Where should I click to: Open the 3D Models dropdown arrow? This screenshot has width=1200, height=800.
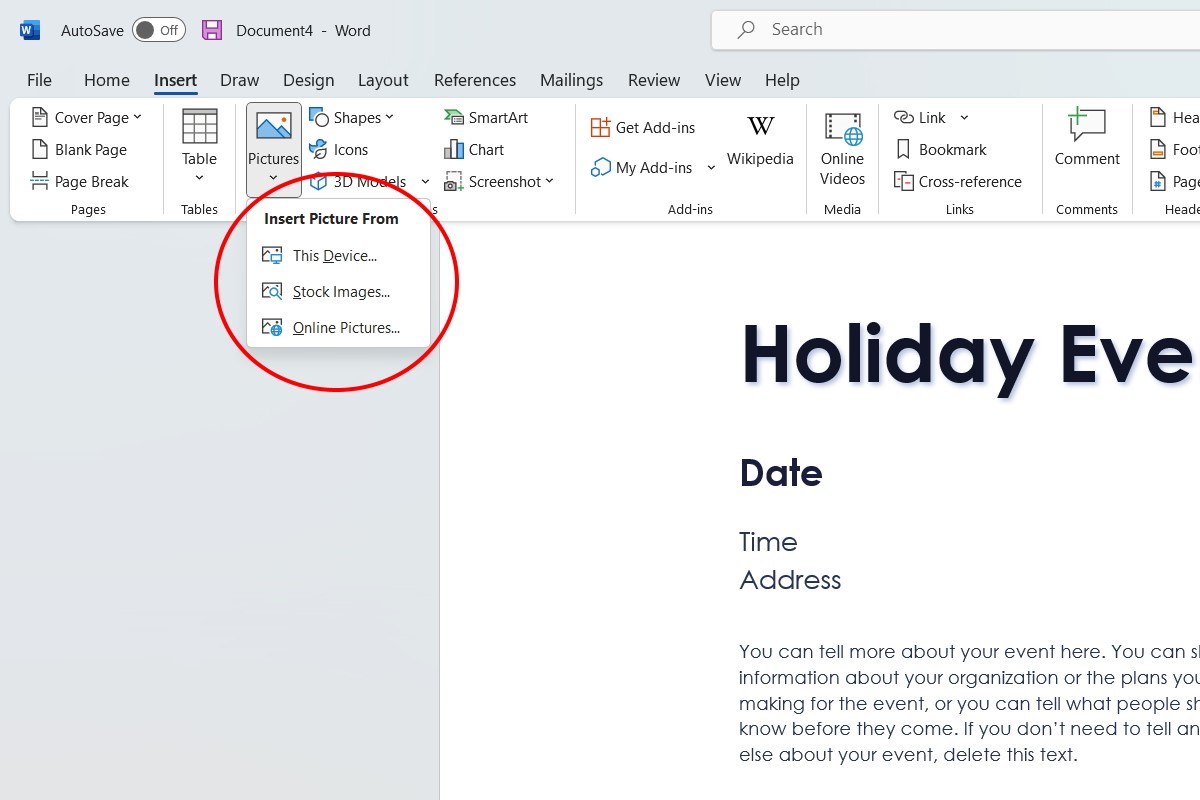pos(425,181)
